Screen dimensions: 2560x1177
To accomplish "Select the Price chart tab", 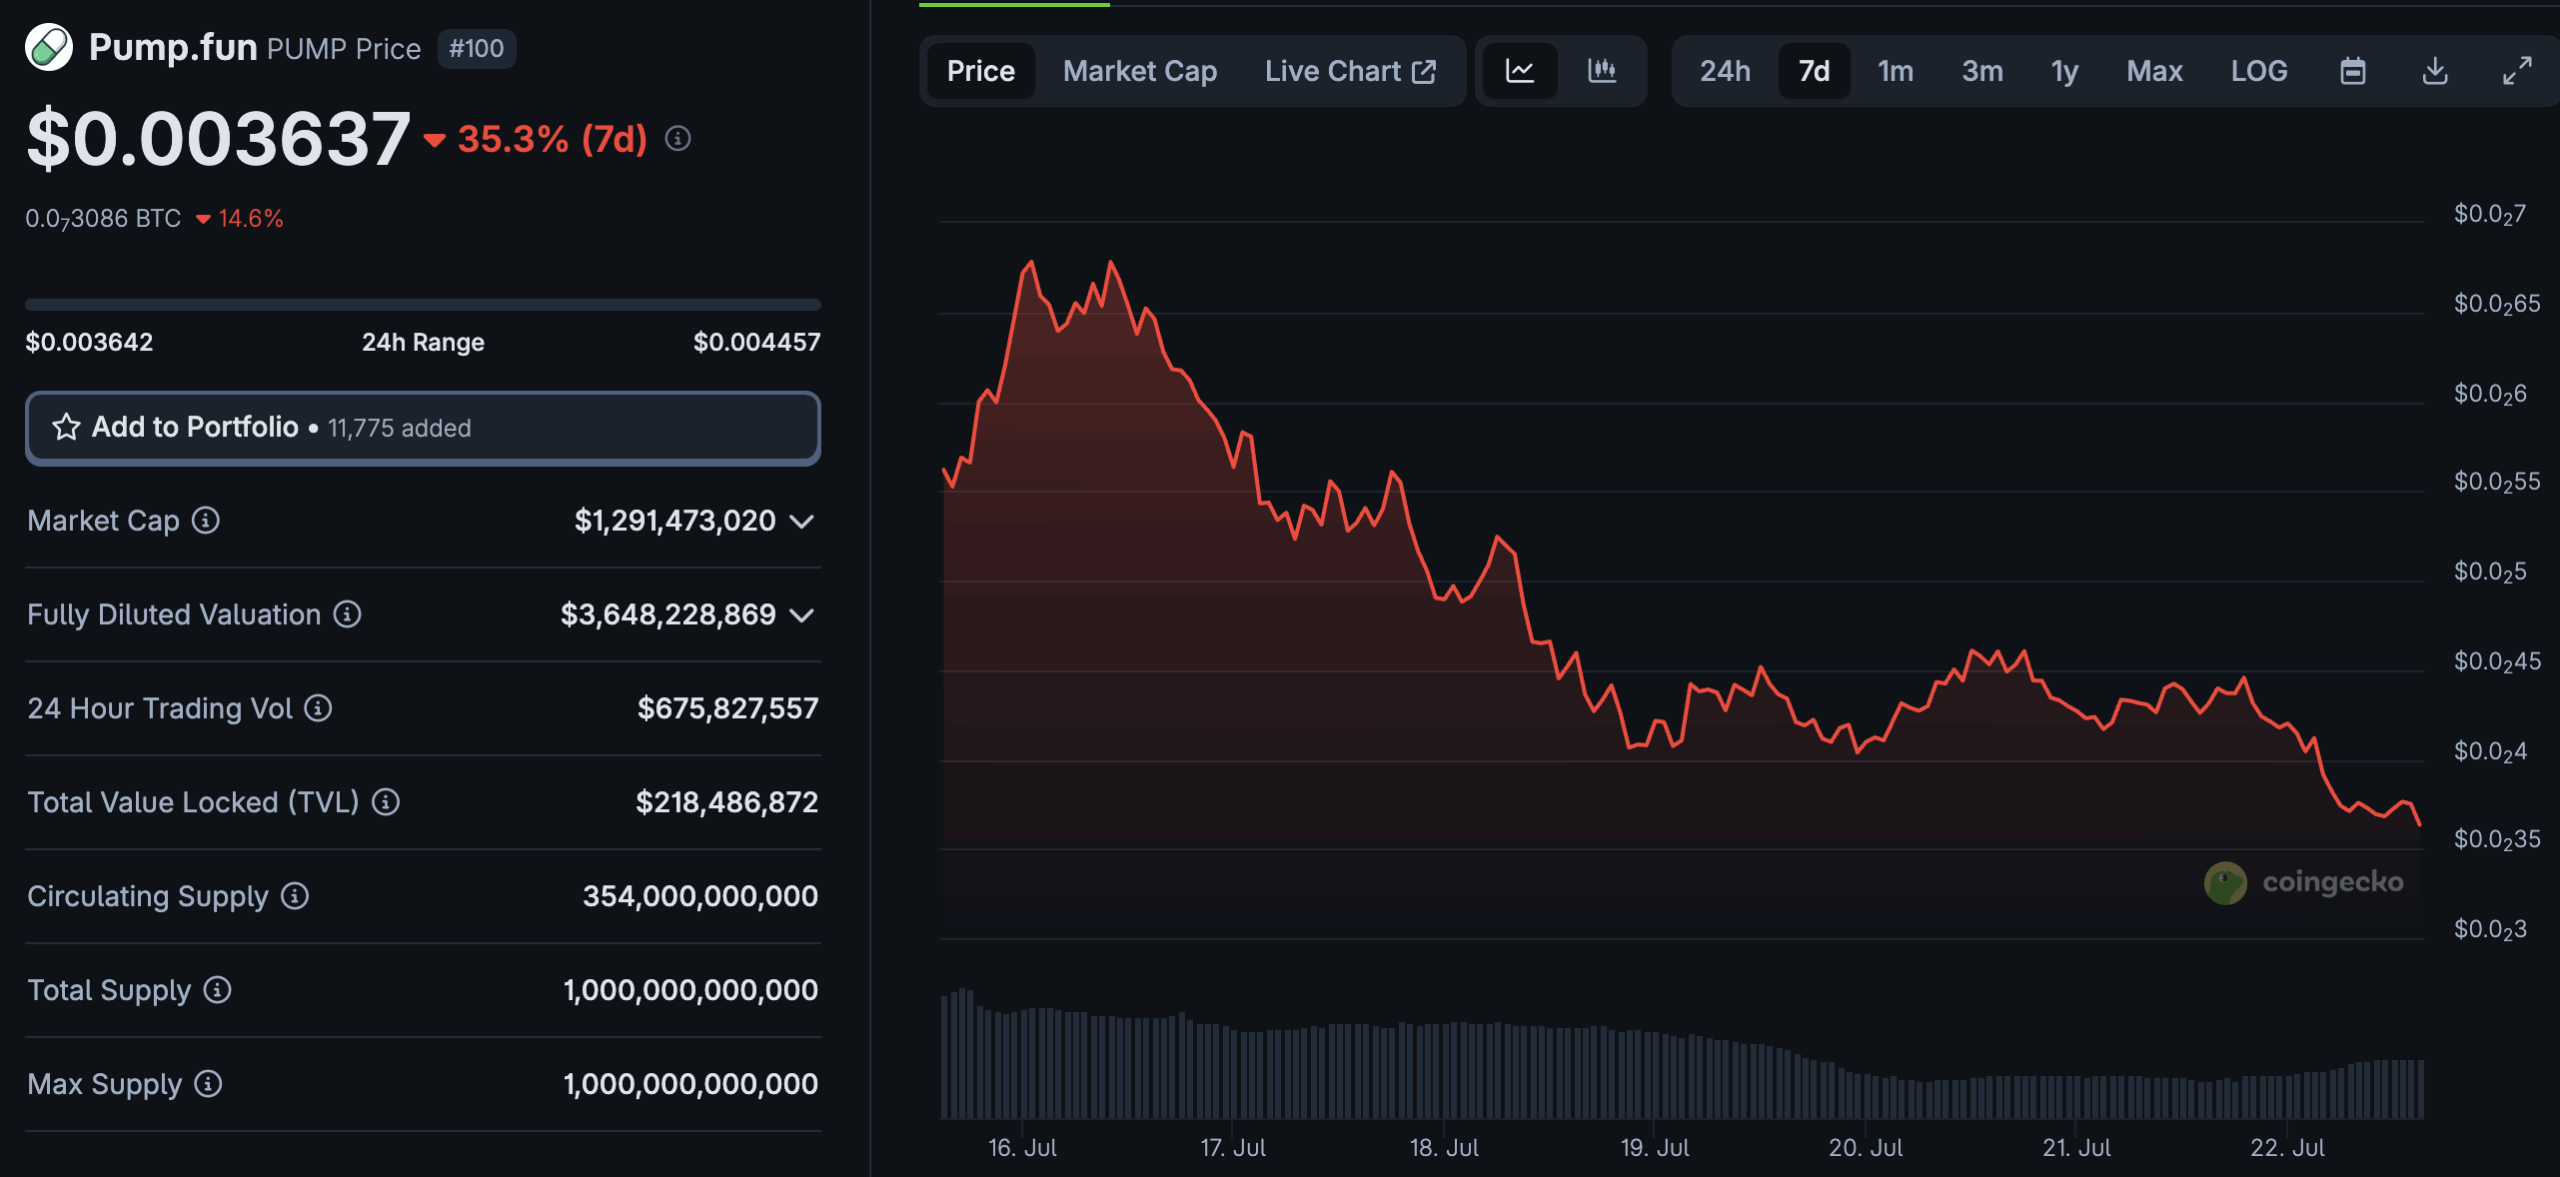I will click(x=980, y=71).
